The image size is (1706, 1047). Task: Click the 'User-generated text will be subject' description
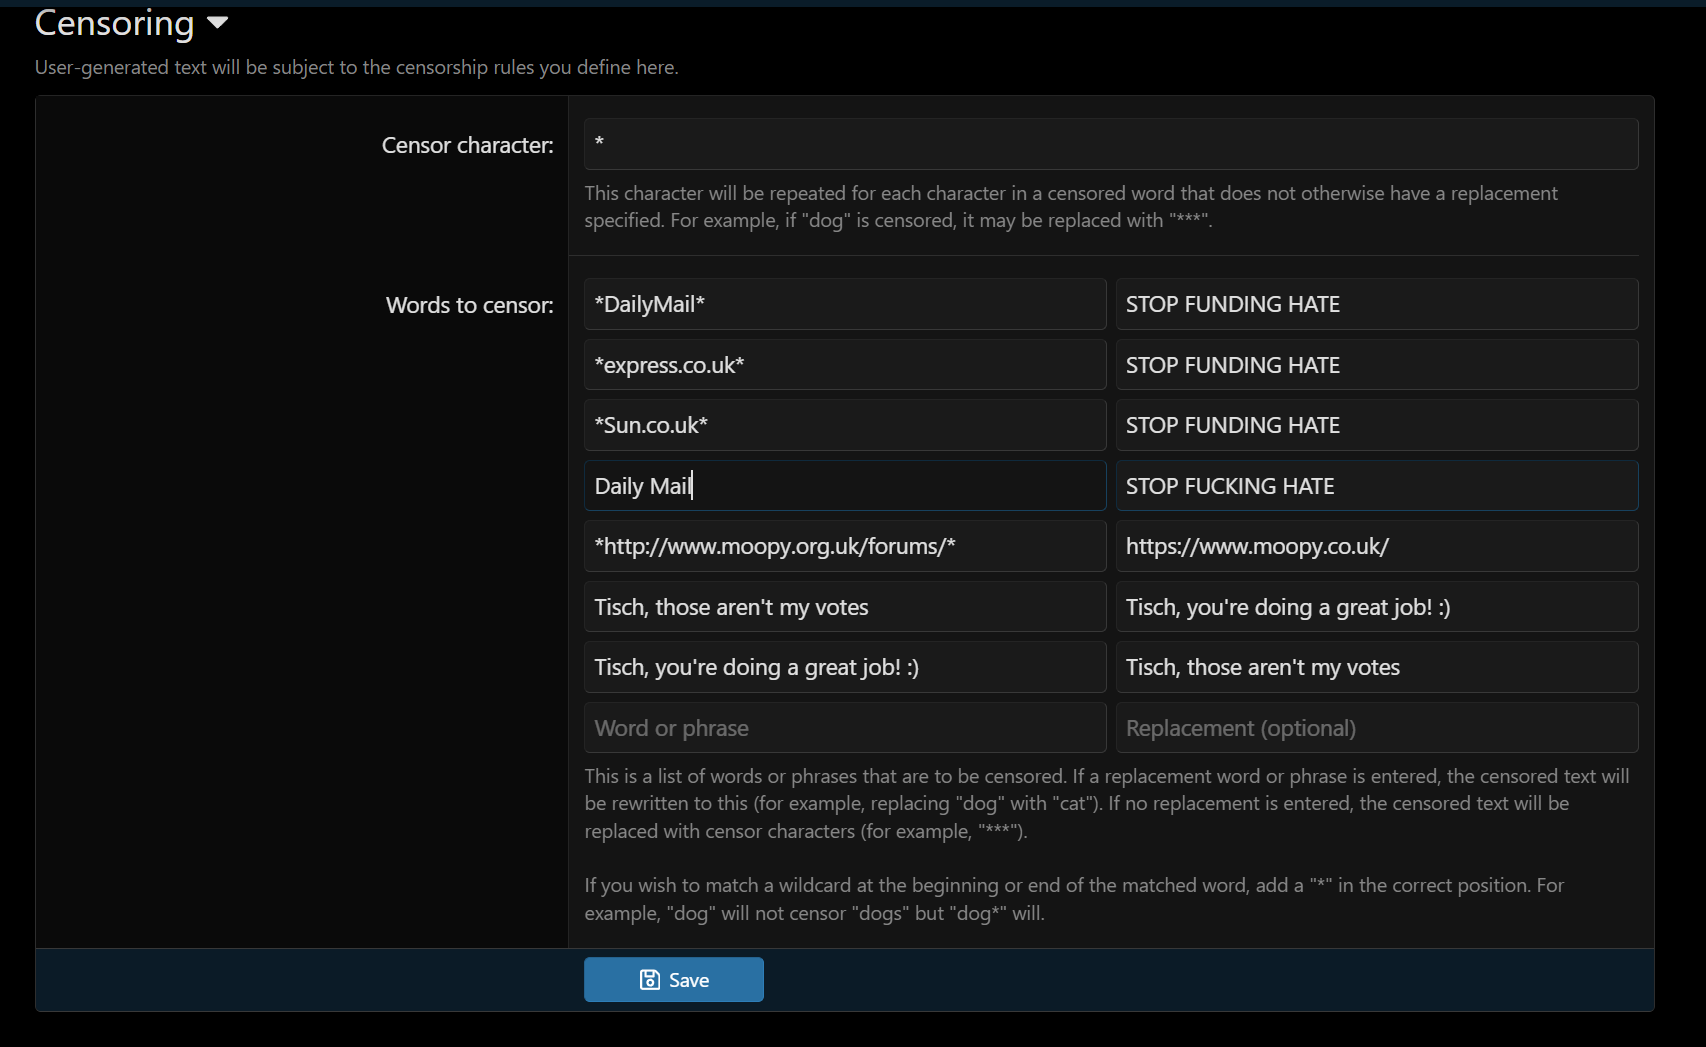click(356, 67)
